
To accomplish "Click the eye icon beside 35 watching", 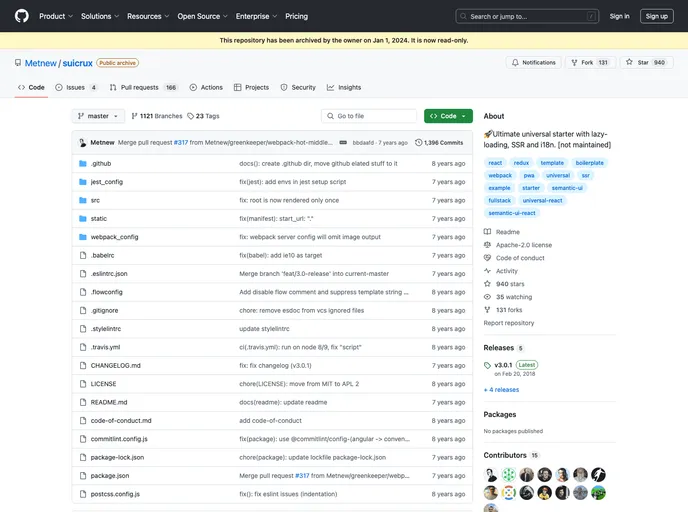I will tap(487, 297).
